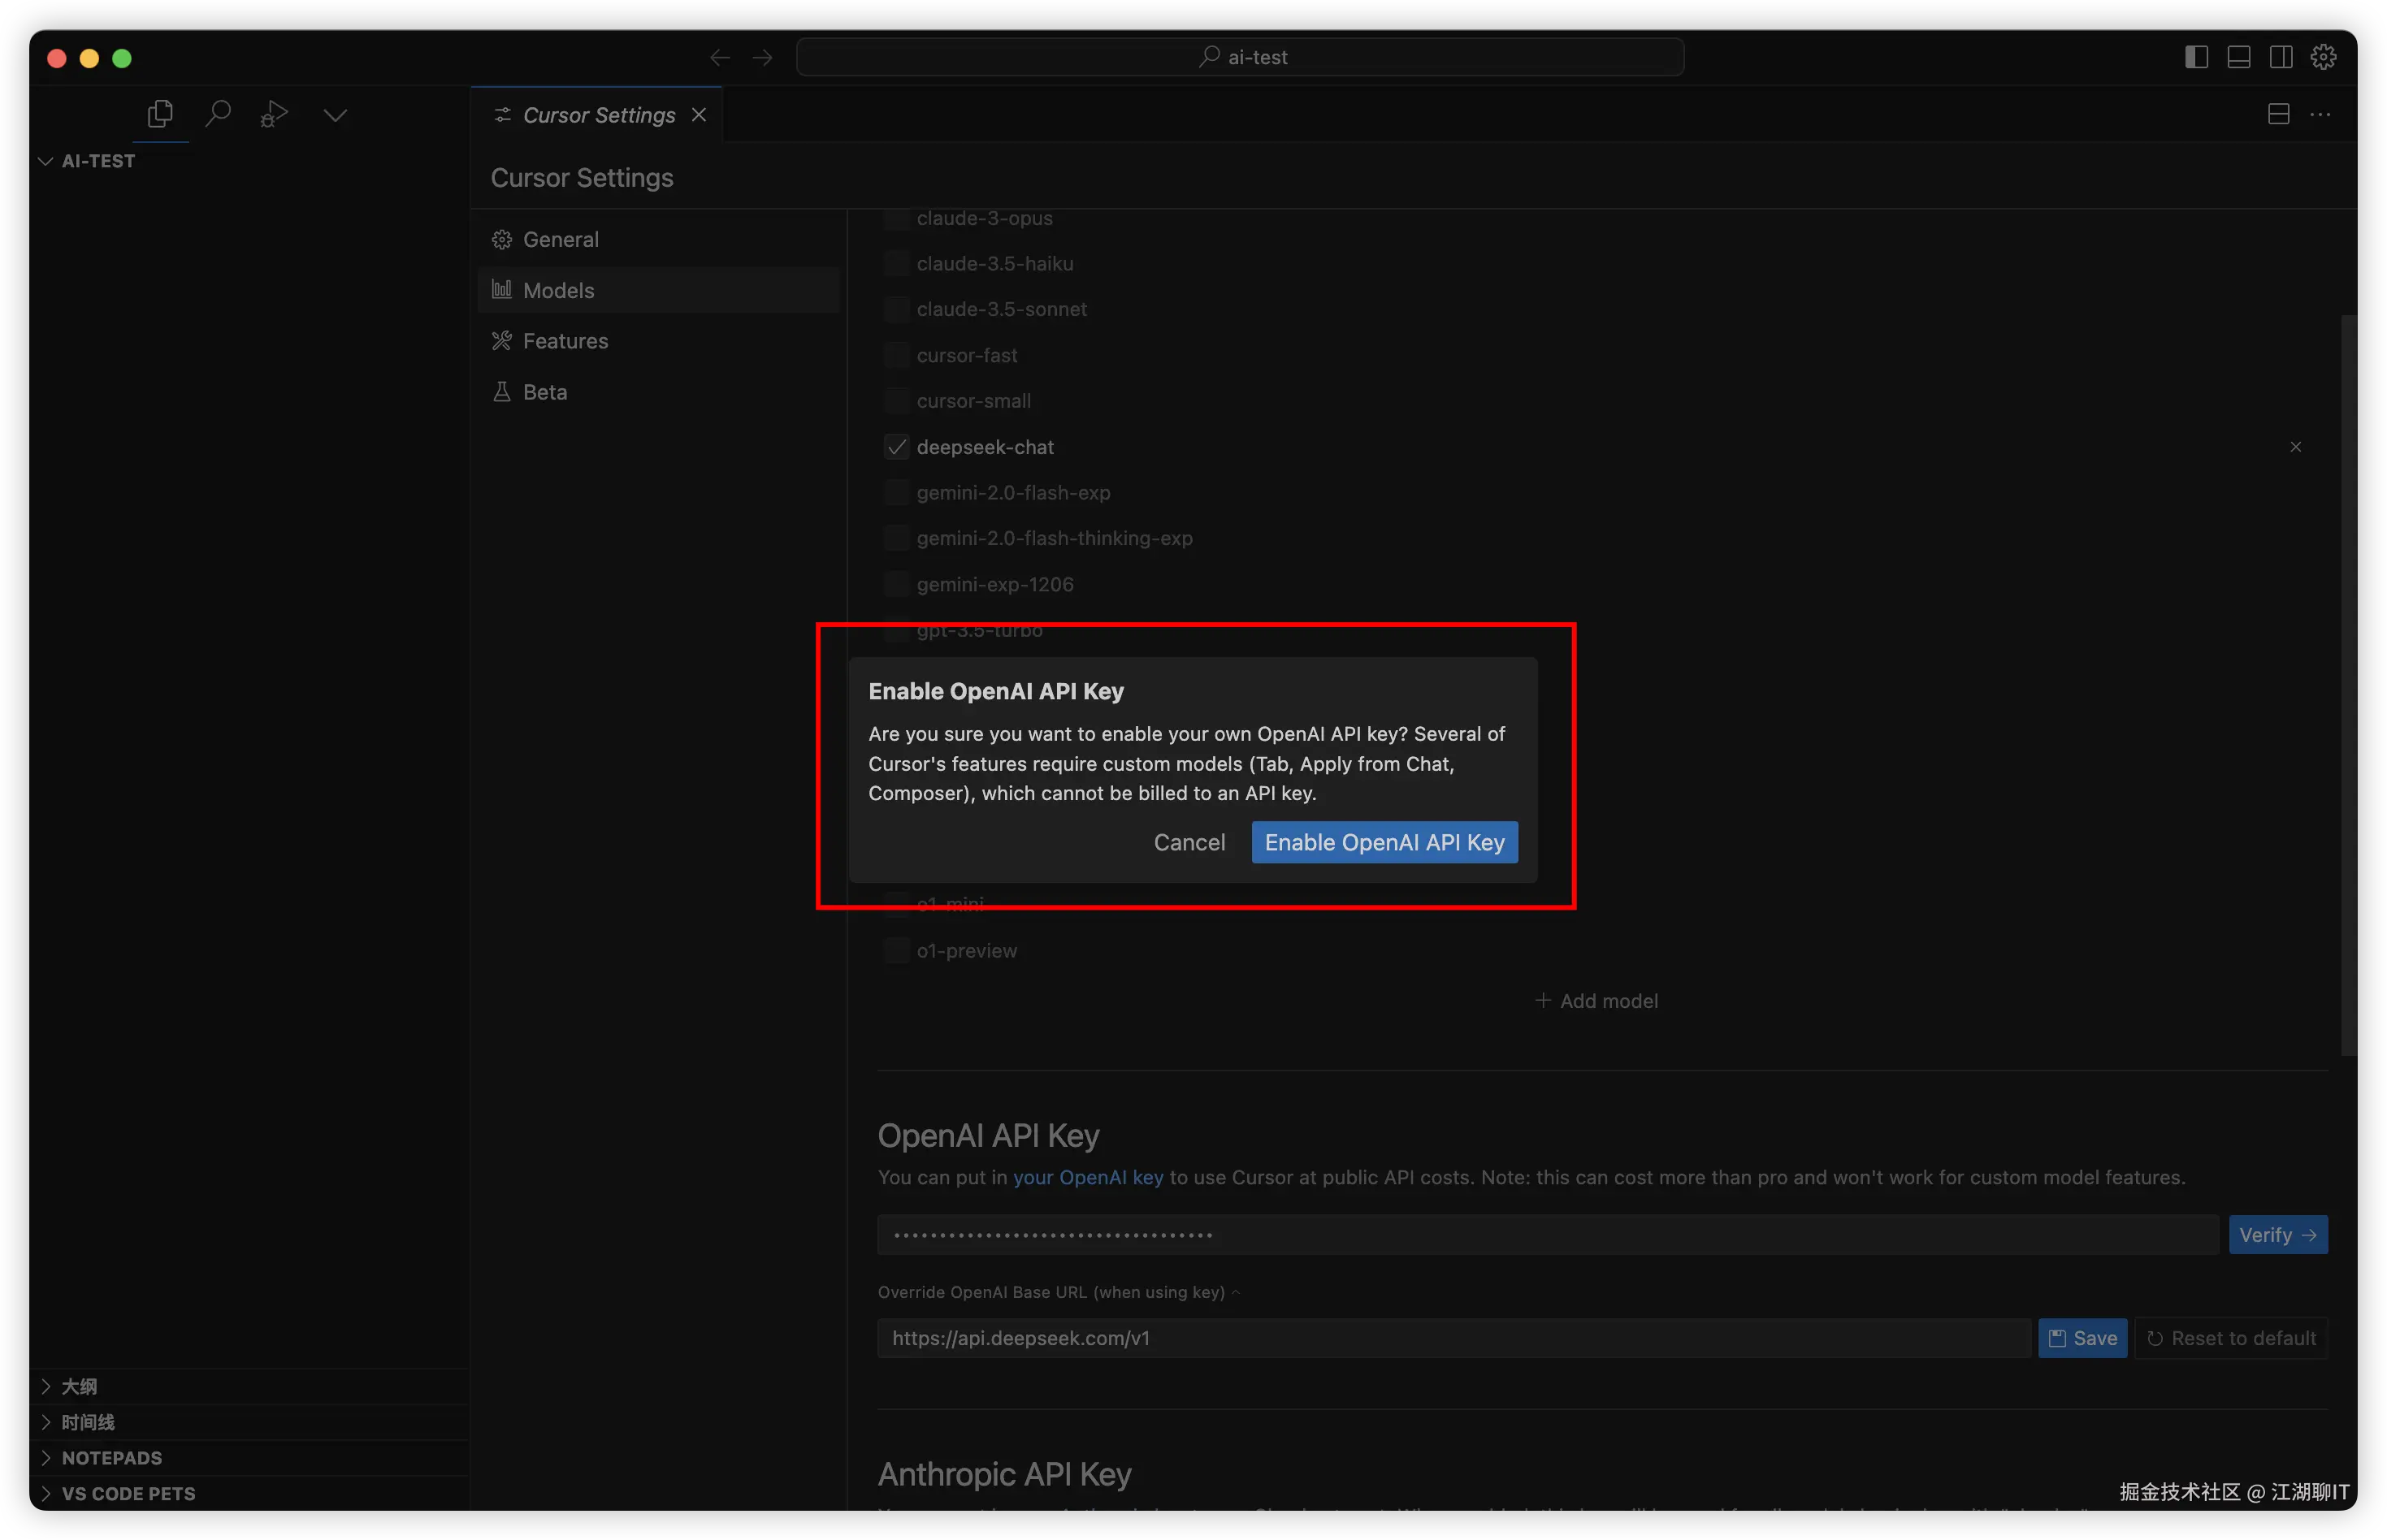Image resolution: width=2387 pixels, height=1540 pixels.
Task: Cancel the Enable OpenAI API Key dialog
Action: click(x=1188, y=842)
